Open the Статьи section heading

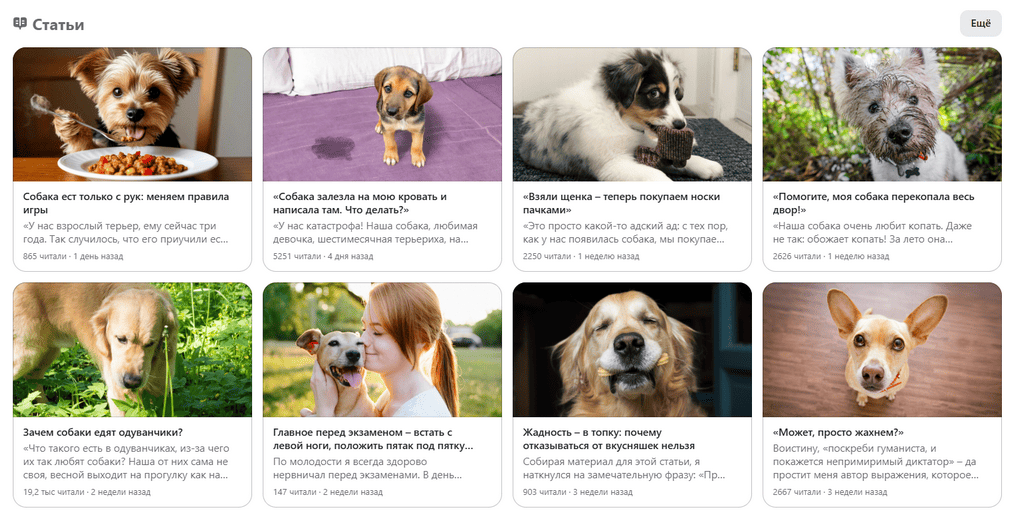(x=58, y=24)
